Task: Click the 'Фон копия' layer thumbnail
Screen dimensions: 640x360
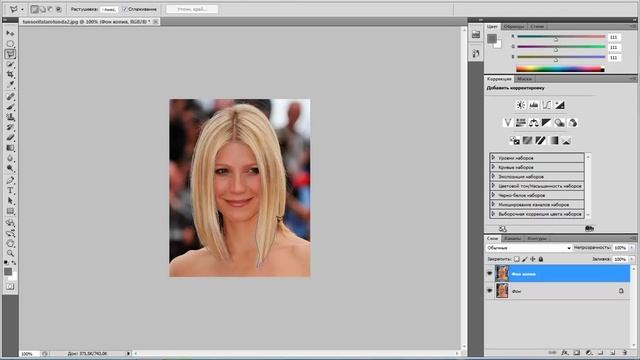Action: (502, 273)
